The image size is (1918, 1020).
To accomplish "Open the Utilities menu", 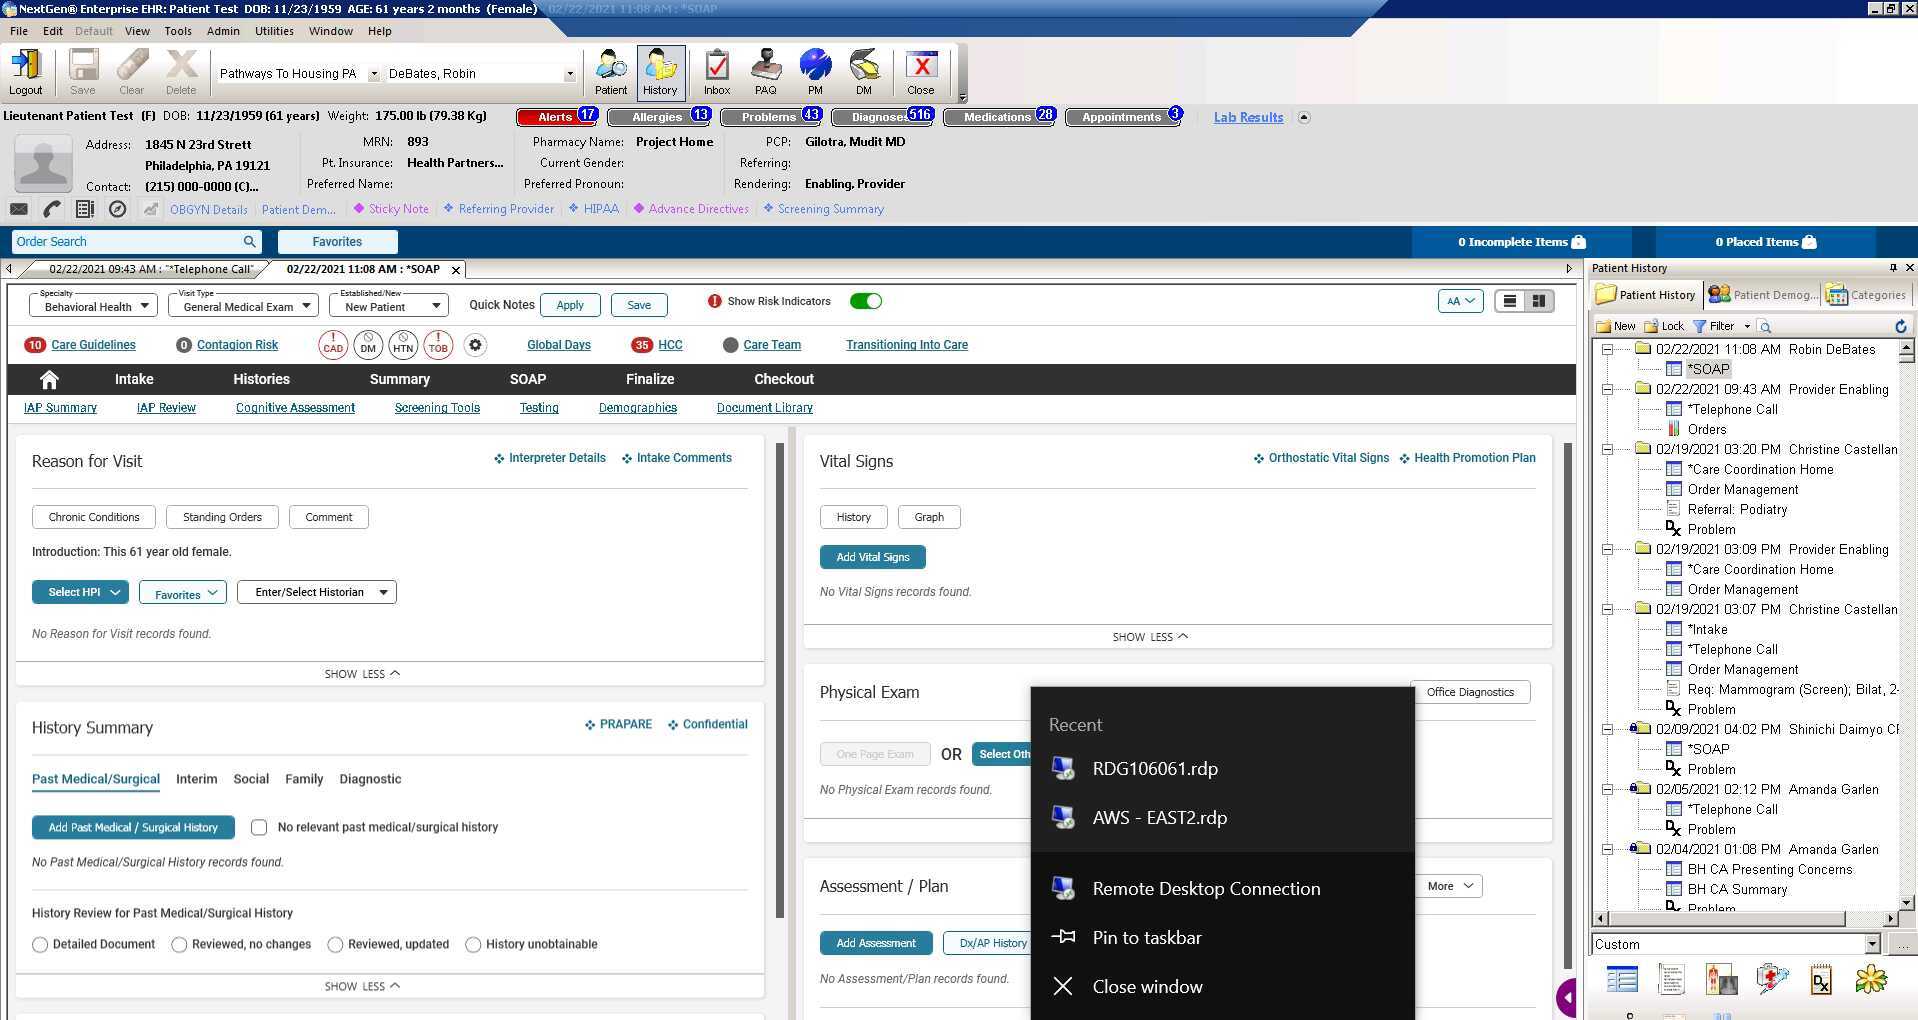I will coord(274,31).
